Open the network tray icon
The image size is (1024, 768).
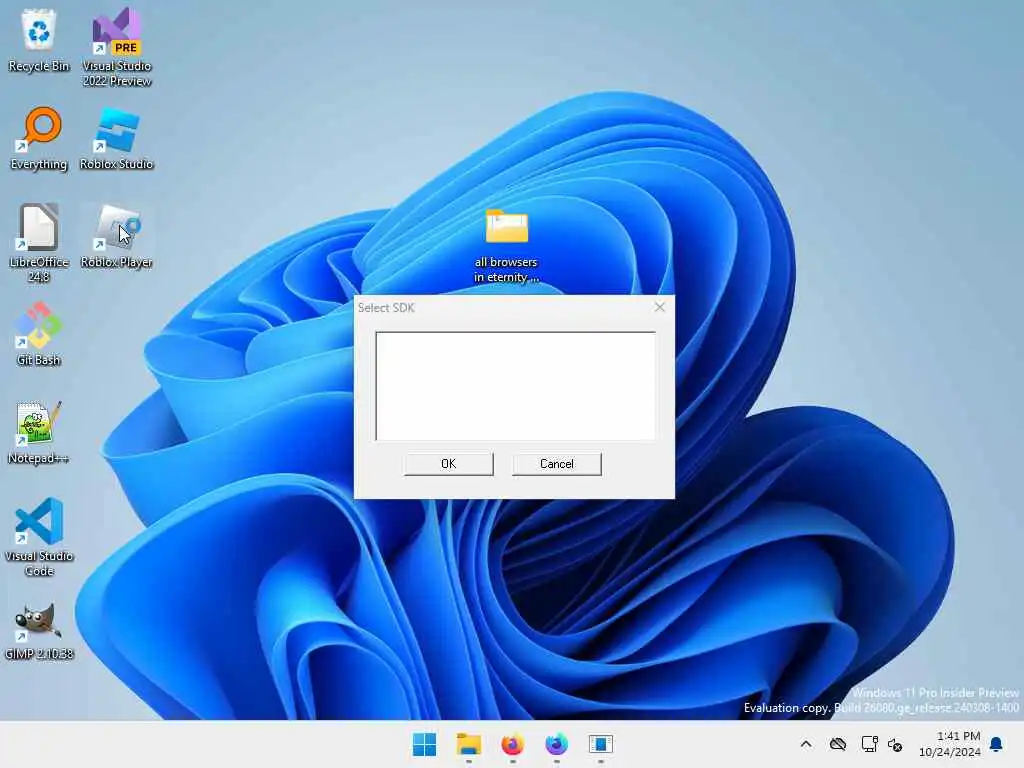tap(869, 744)
